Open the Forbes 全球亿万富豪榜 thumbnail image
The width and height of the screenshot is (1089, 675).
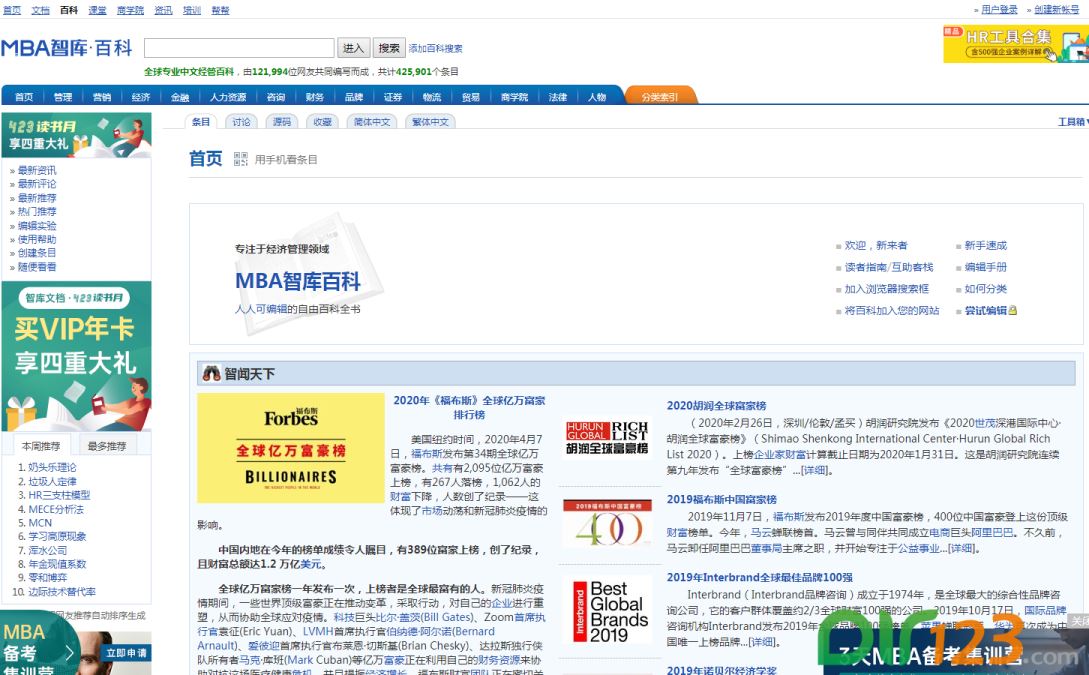click(291, 448)
